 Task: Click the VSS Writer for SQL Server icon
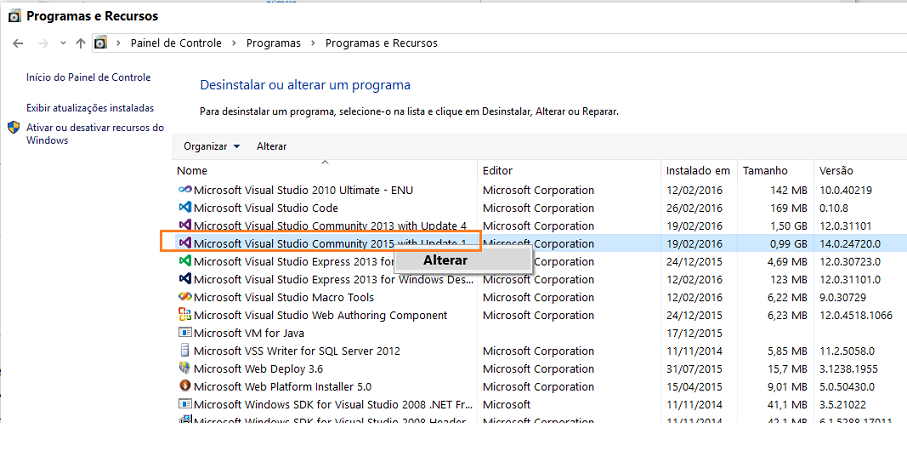click(x=185, y=351)
